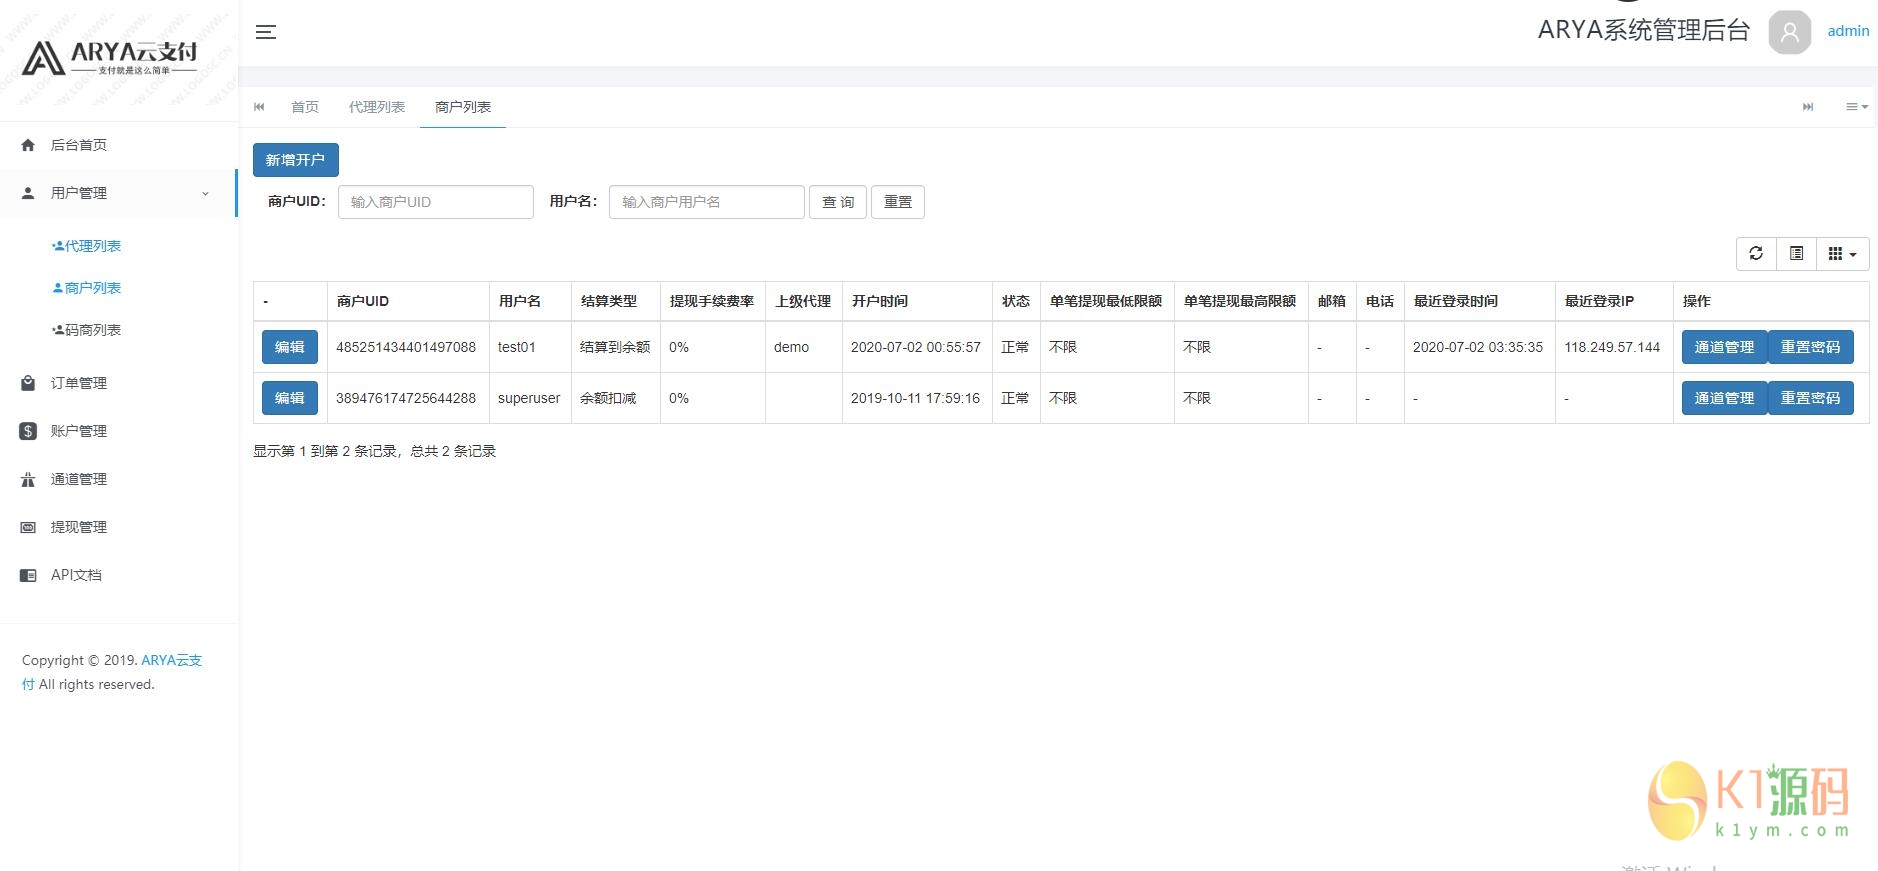Screen dimensions: 1878x871
Task: Edit the test01 merchant row
Action: (x=290, y=347)
